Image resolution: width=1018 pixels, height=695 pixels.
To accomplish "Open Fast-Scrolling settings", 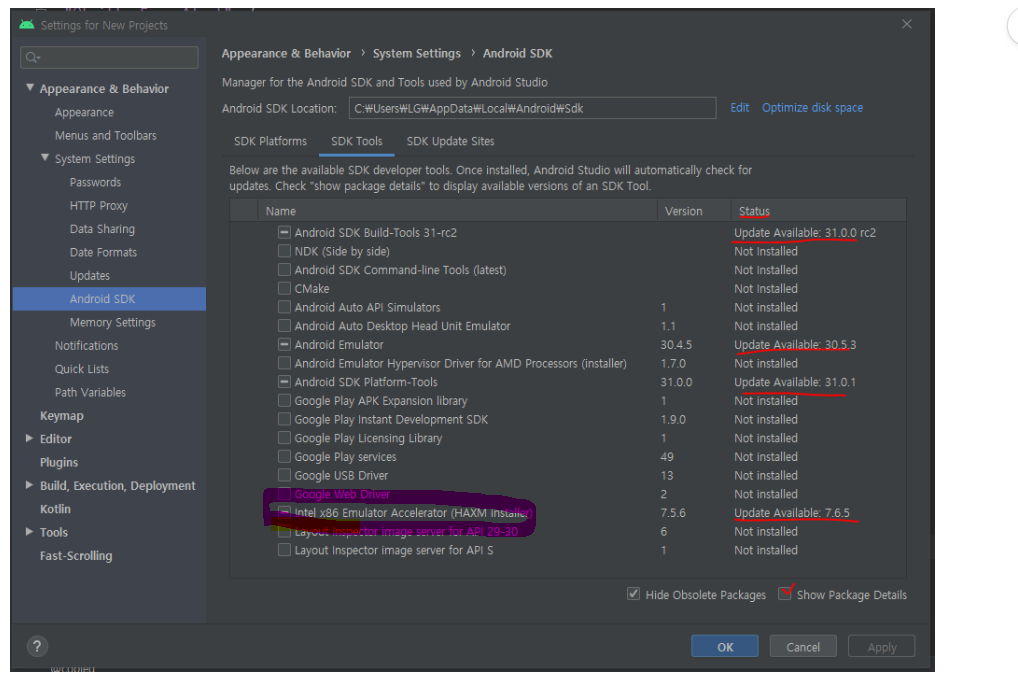I will pyautogui.click(x=76, y=556).
